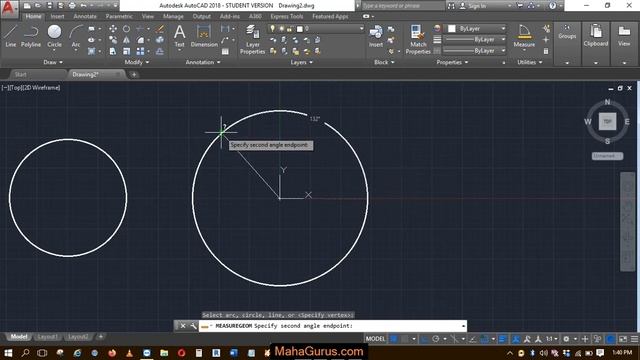Click the ViewCube TOP face
640x360 pixels.
(607, 122)
